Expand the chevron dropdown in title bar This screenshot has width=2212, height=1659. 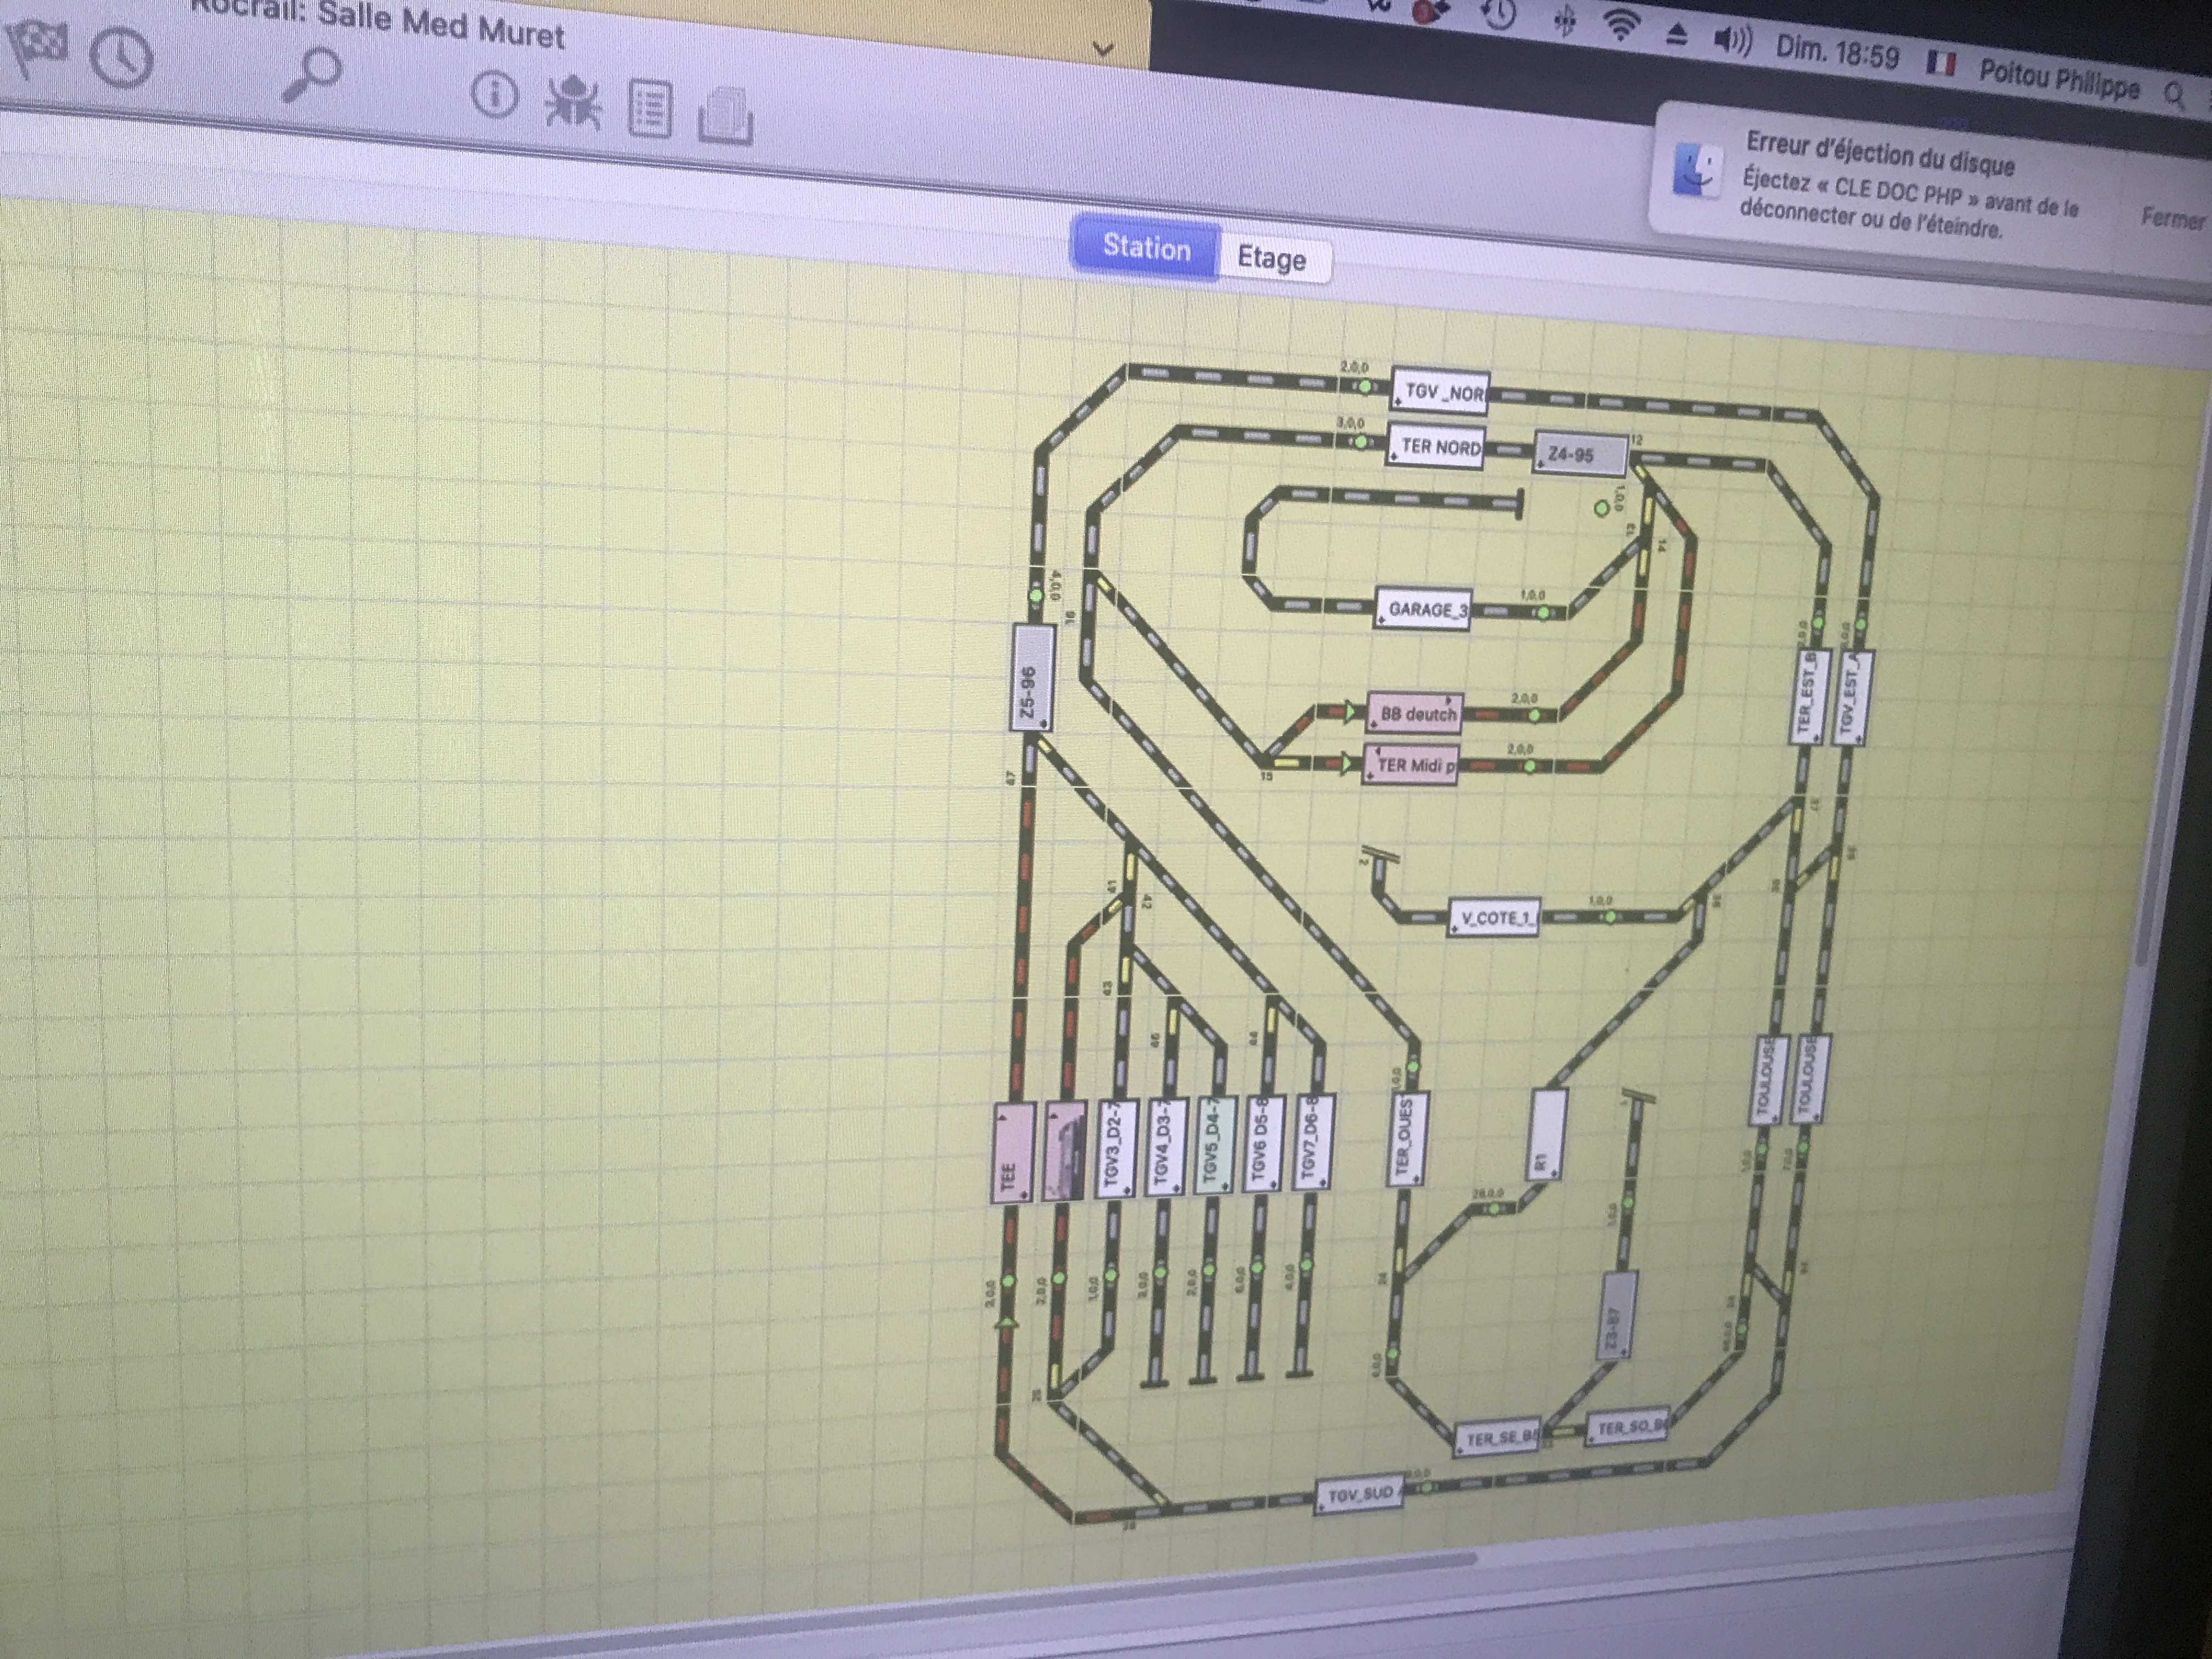point(1103,49)
